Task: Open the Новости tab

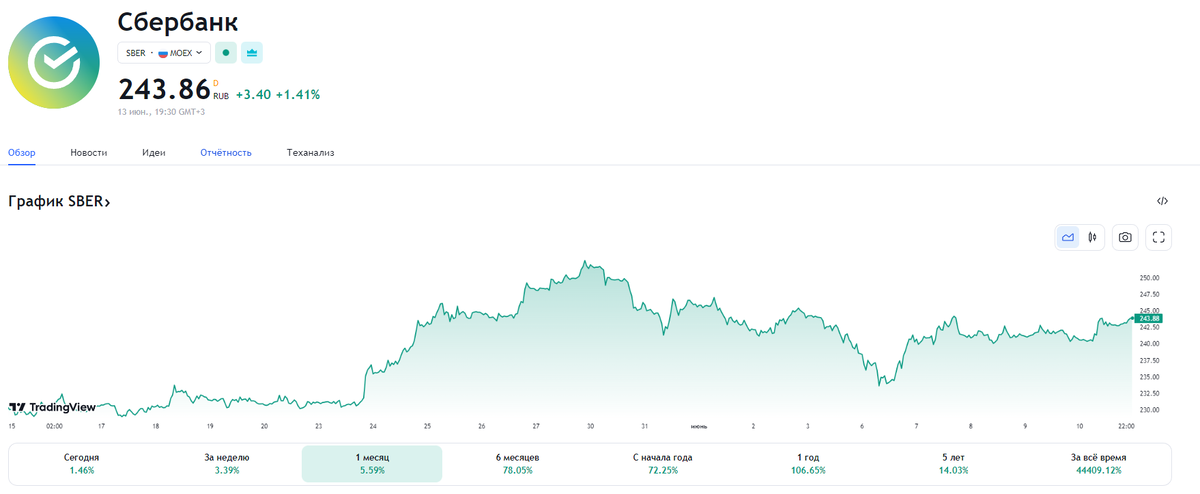Action: pos(89,153)
